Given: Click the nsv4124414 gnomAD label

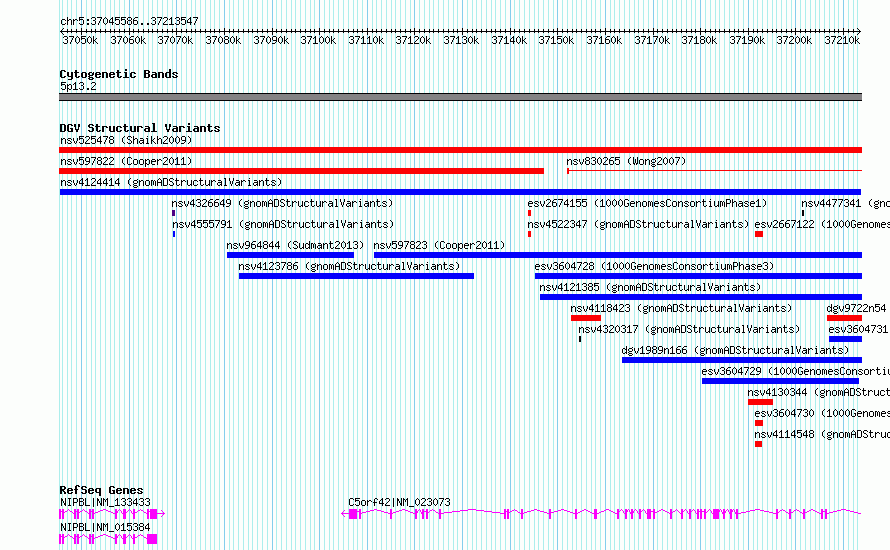Looking at the screenshot, I should pyautogui.click(x=171, y=182).
